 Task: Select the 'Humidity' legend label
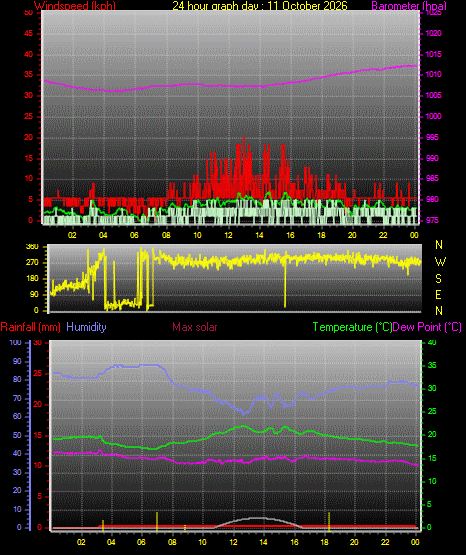[86, 327]
